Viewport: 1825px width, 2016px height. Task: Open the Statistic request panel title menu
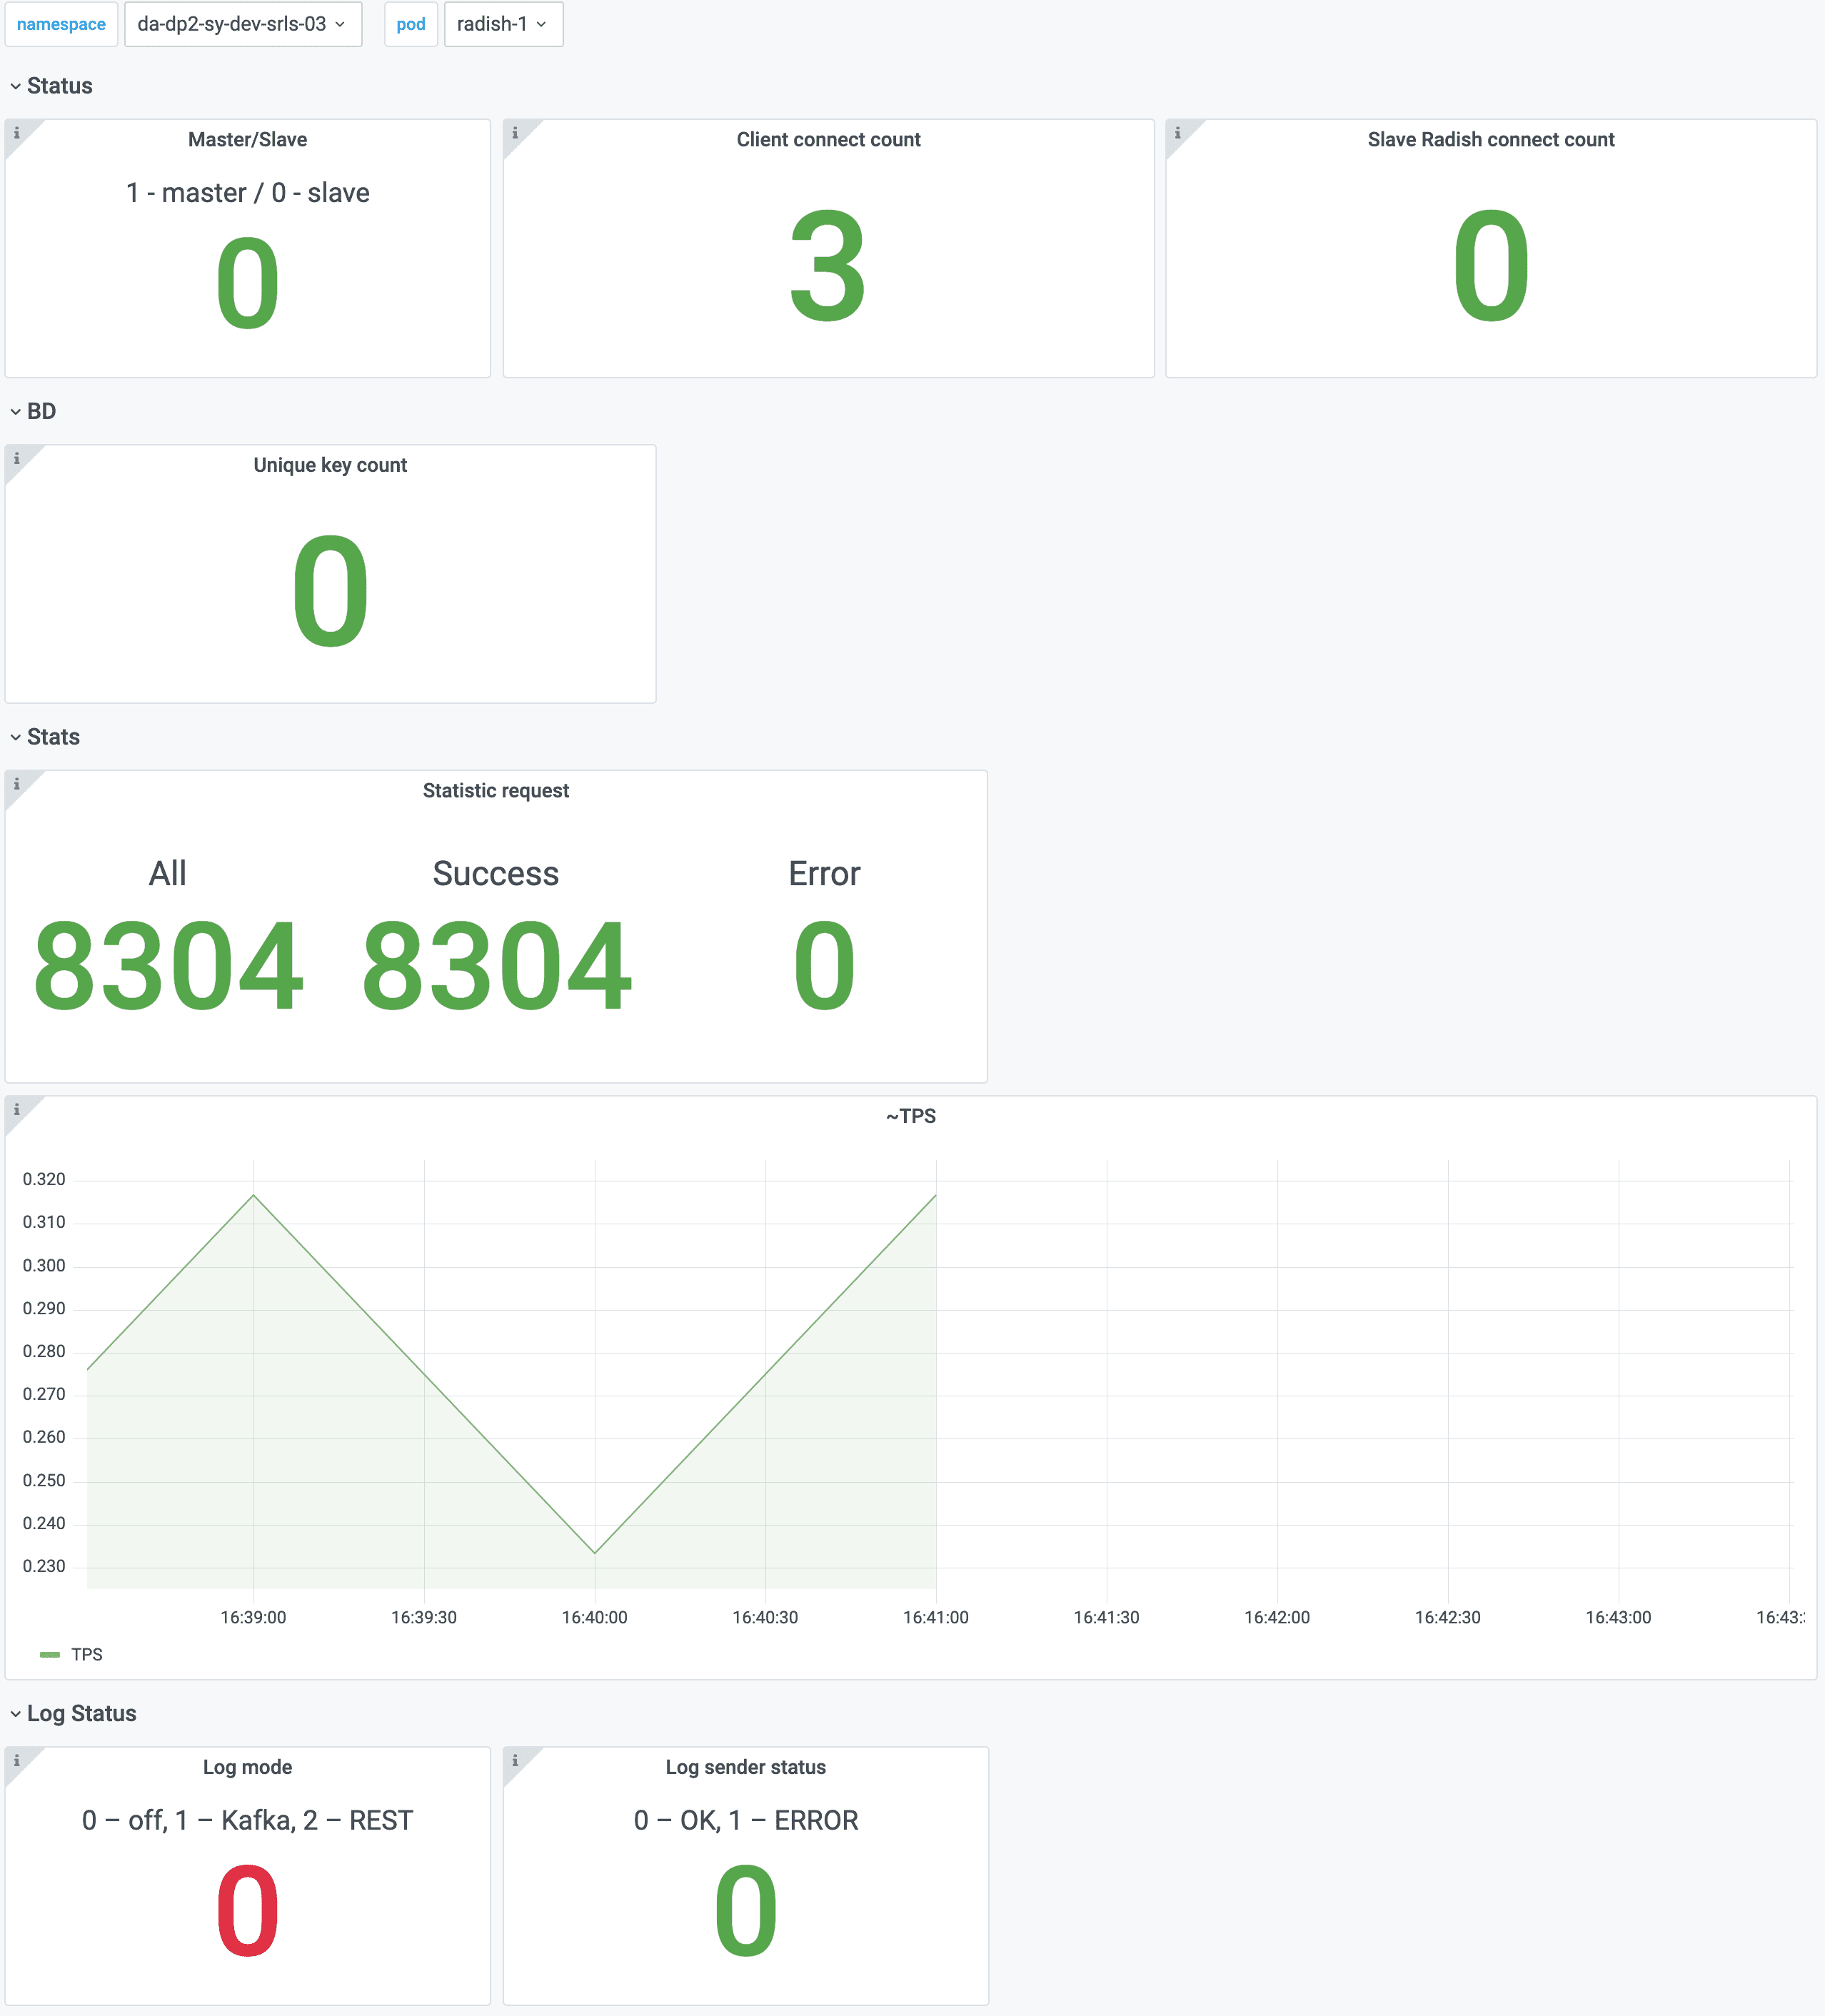tap(495, 790)
